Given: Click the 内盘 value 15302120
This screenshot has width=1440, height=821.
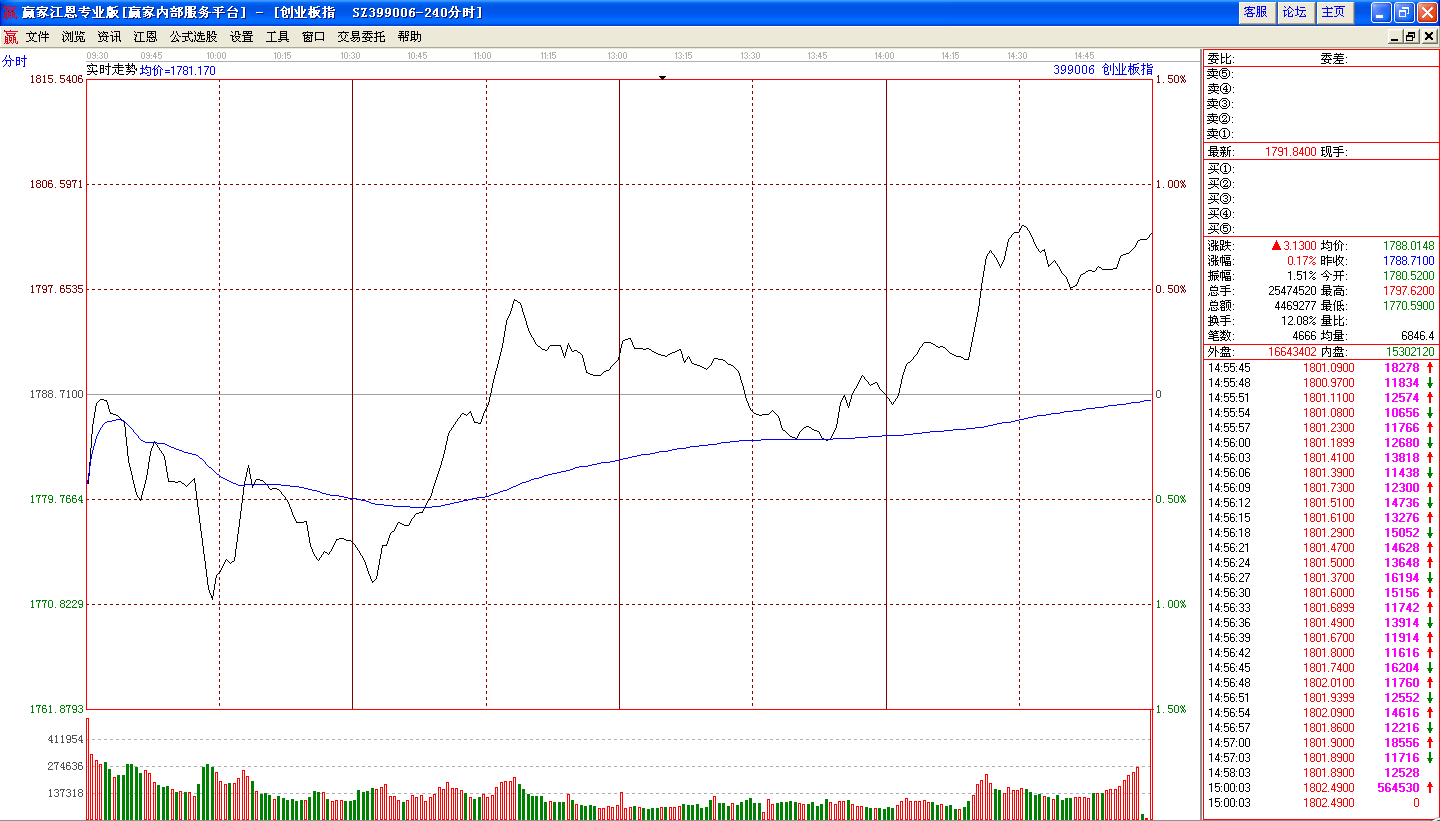Looking at the screenshot, I should (1411, 351).
